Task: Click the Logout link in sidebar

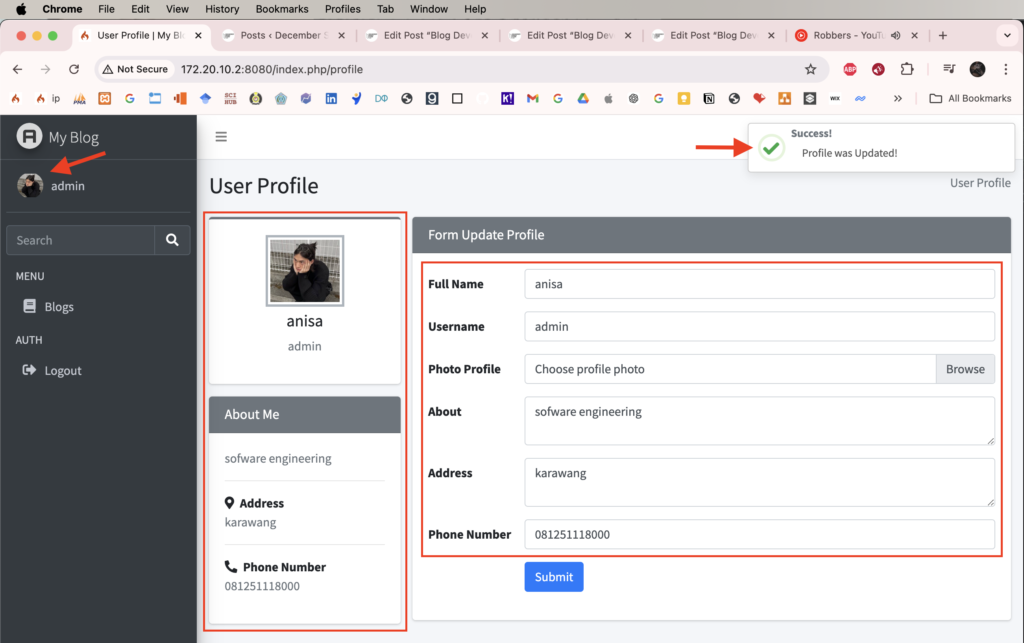Action: pos(62,370)
